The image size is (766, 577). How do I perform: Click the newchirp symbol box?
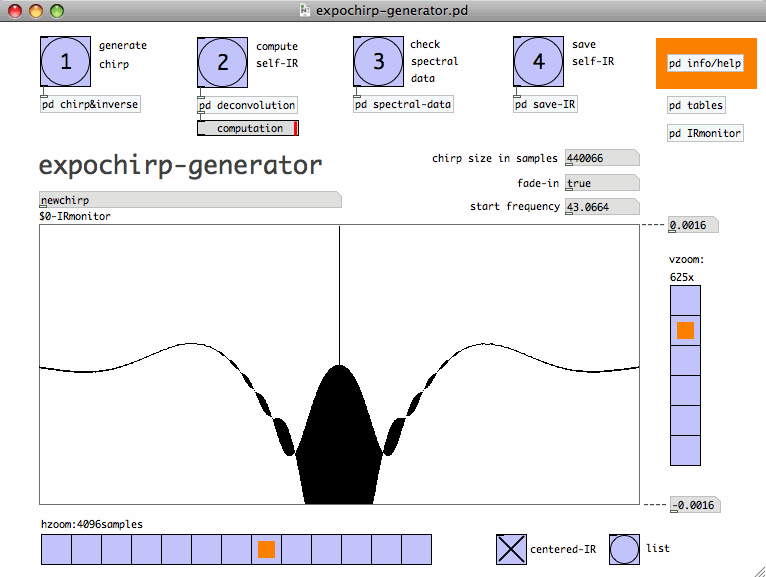[190, 200]
